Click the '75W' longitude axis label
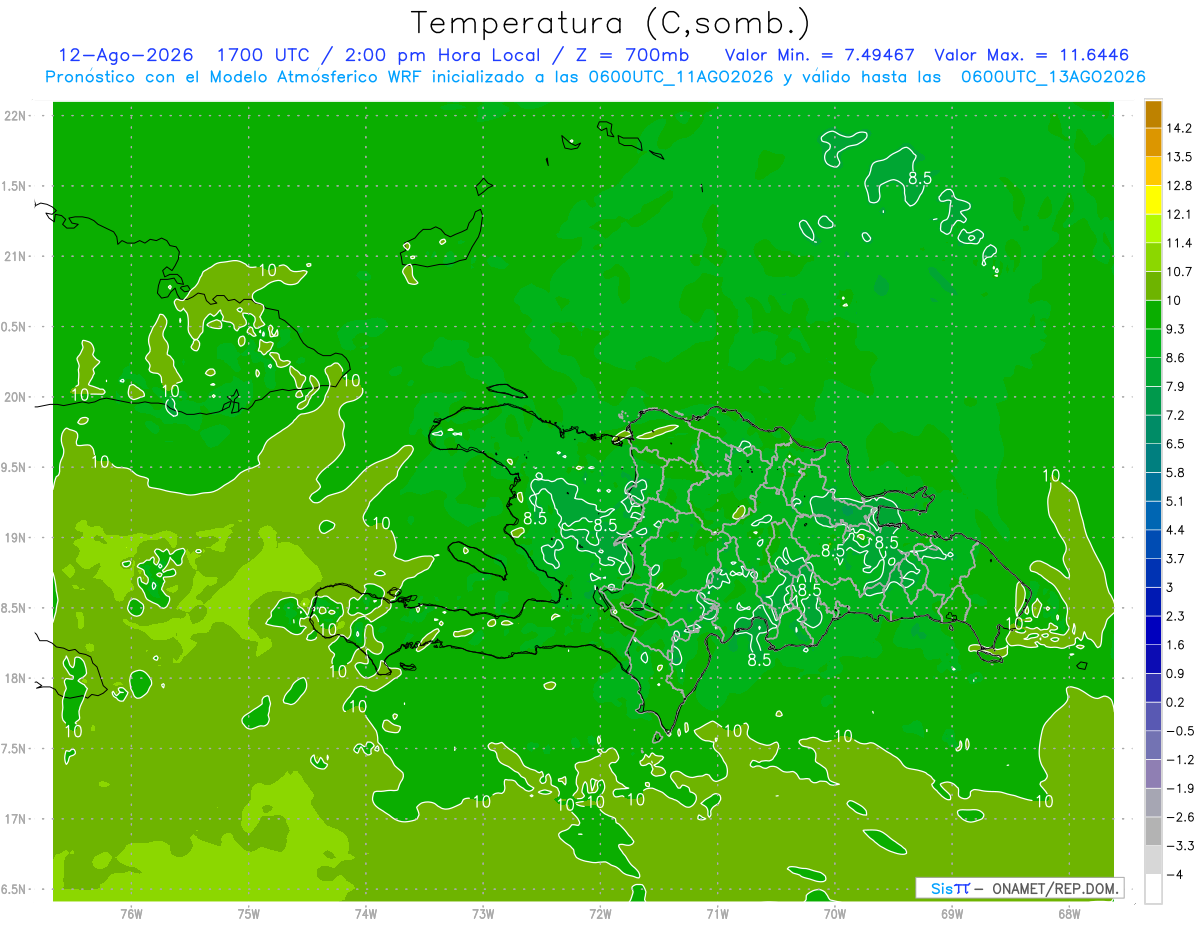 [249, 914]
